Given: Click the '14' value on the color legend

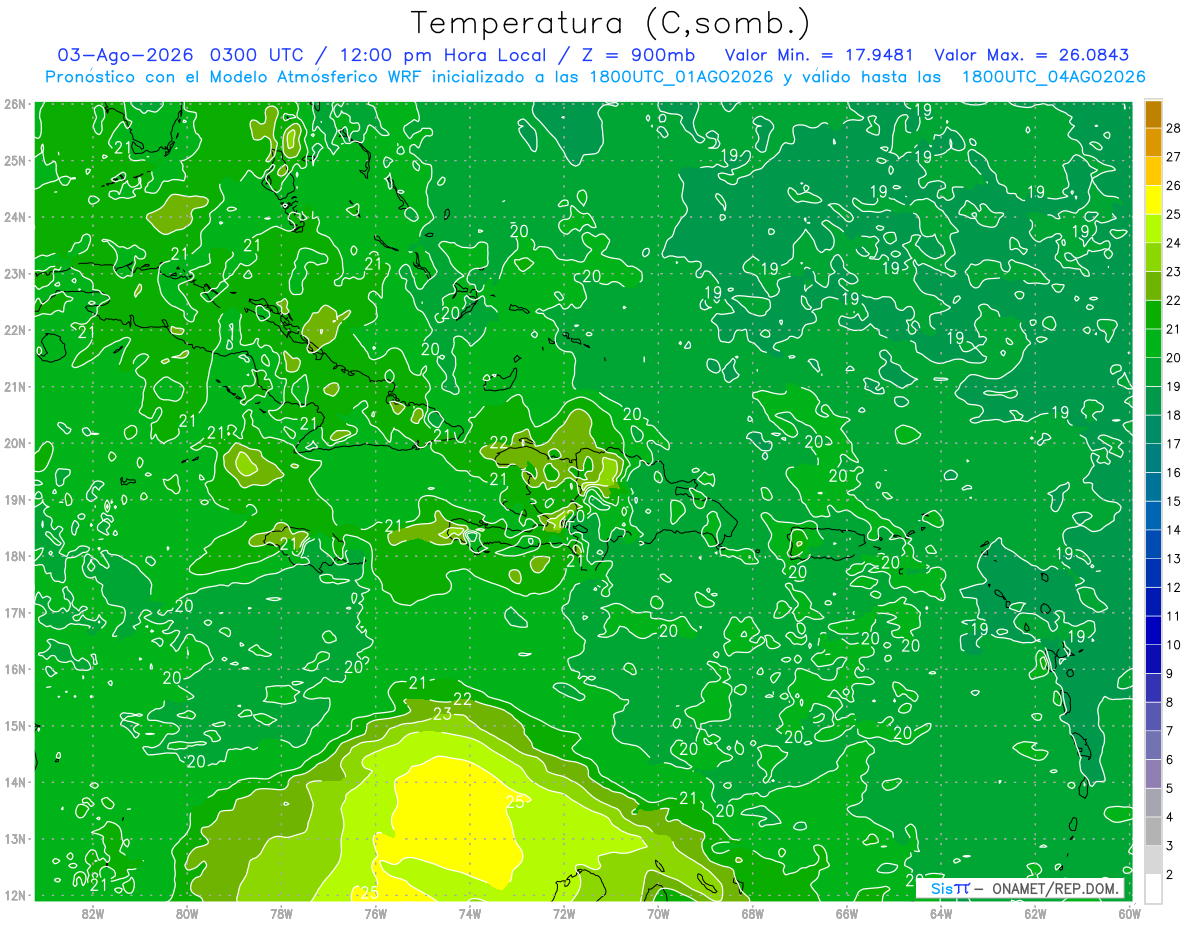Looking at the screenshot, I should [1174, 530].
